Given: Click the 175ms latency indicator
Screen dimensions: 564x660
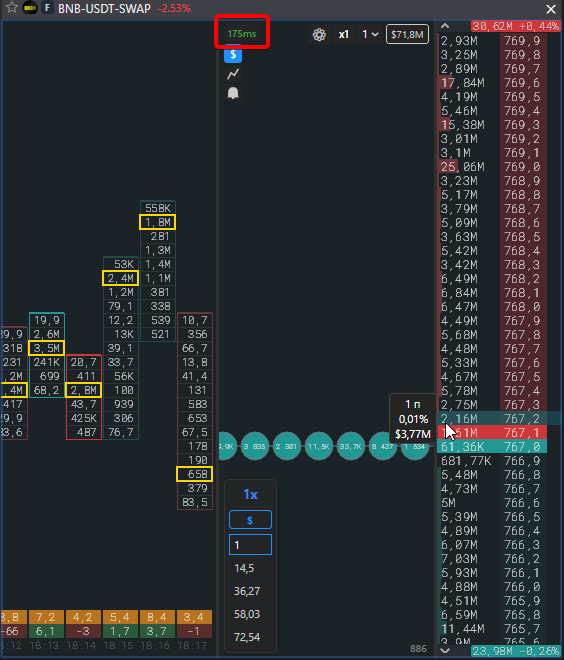Looking at the screenshot, I should (242, 34).
